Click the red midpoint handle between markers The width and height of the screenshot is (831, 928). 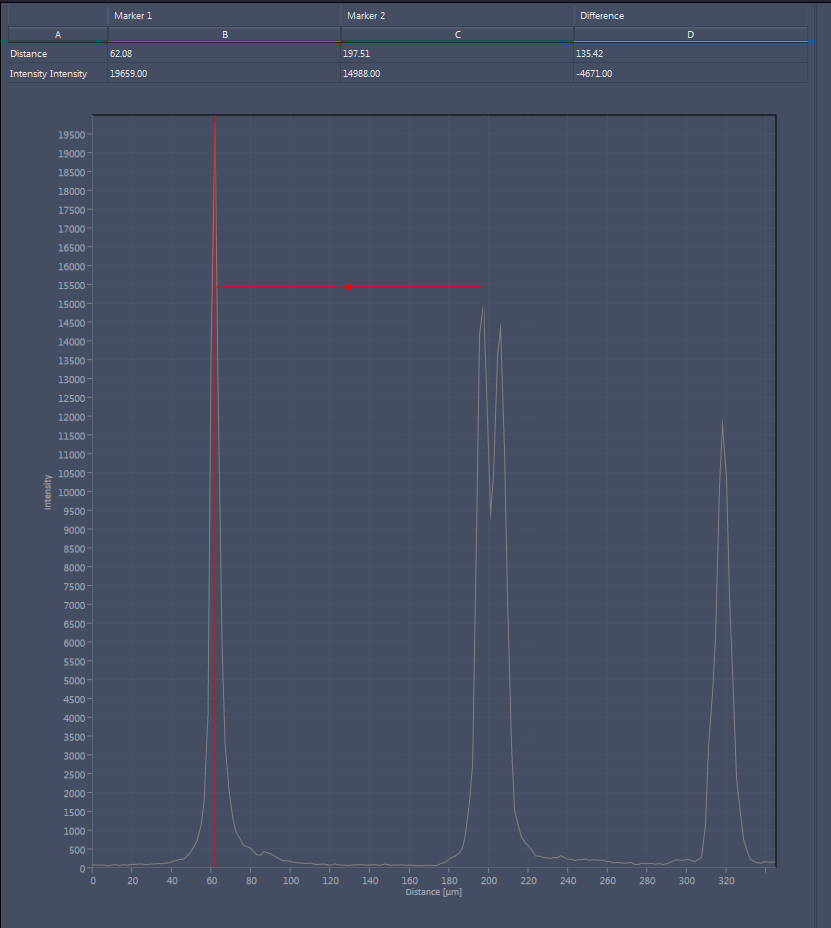pyautogui.click(x=349, y=287)
